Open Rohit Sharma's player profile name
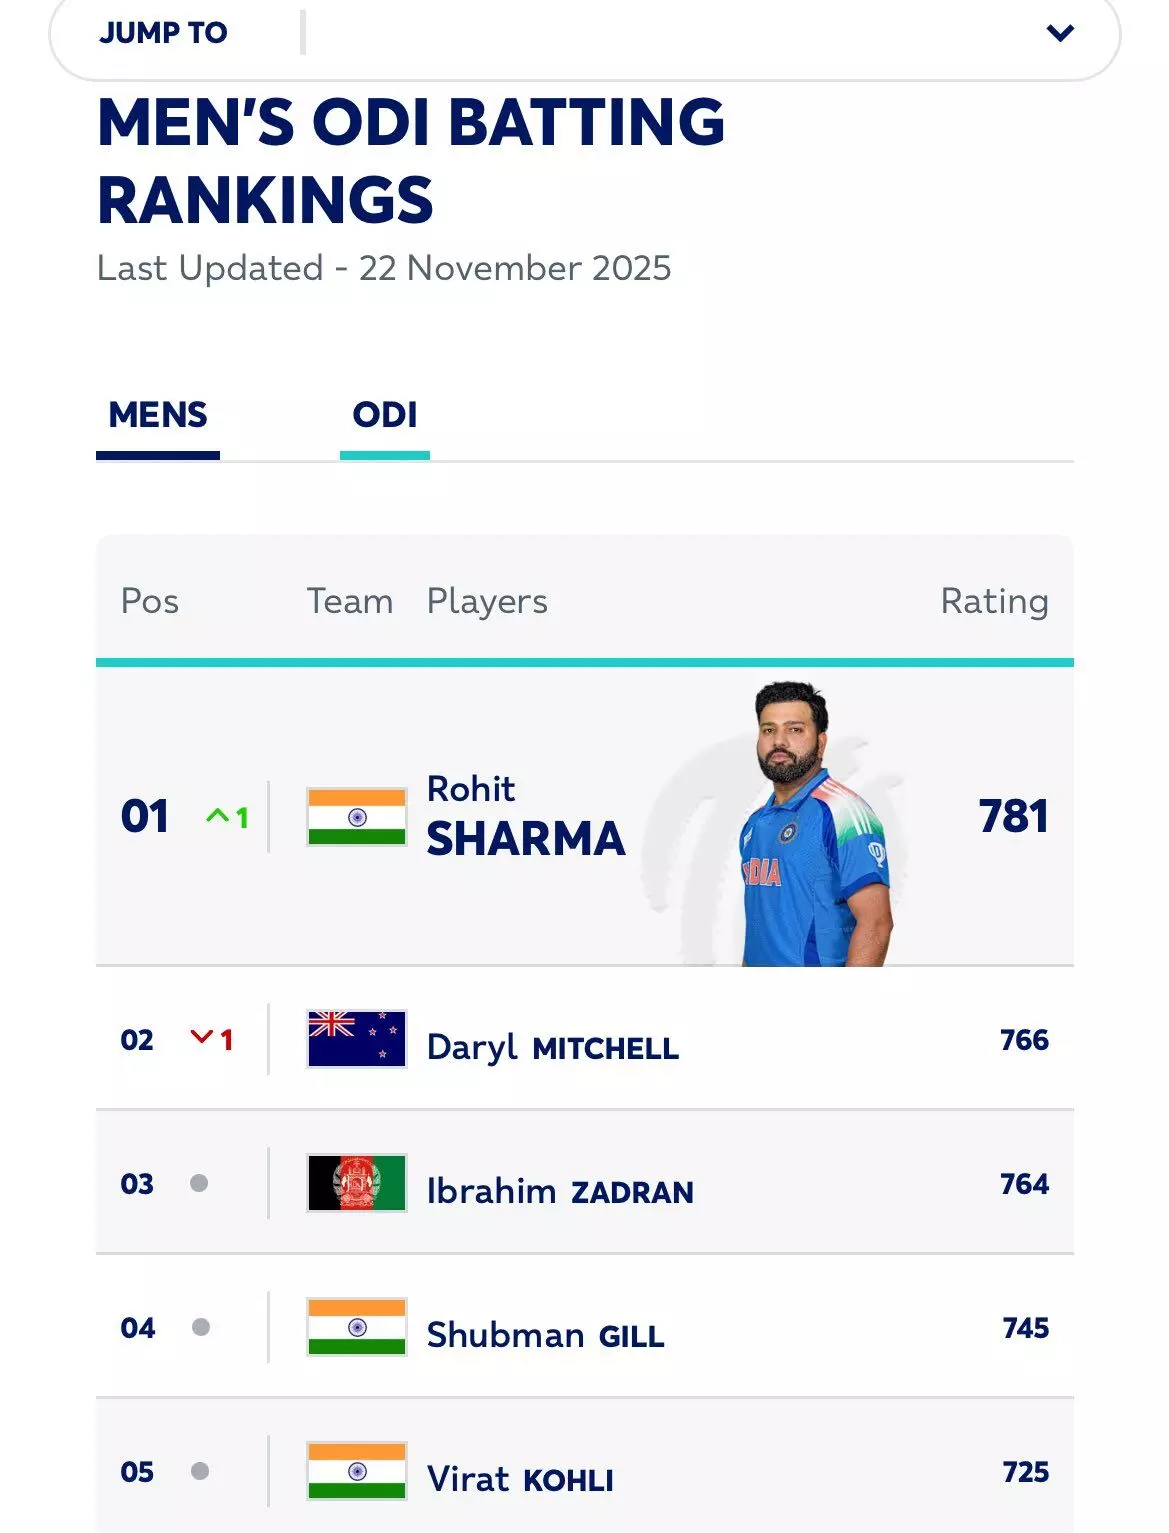 point(525,816)
